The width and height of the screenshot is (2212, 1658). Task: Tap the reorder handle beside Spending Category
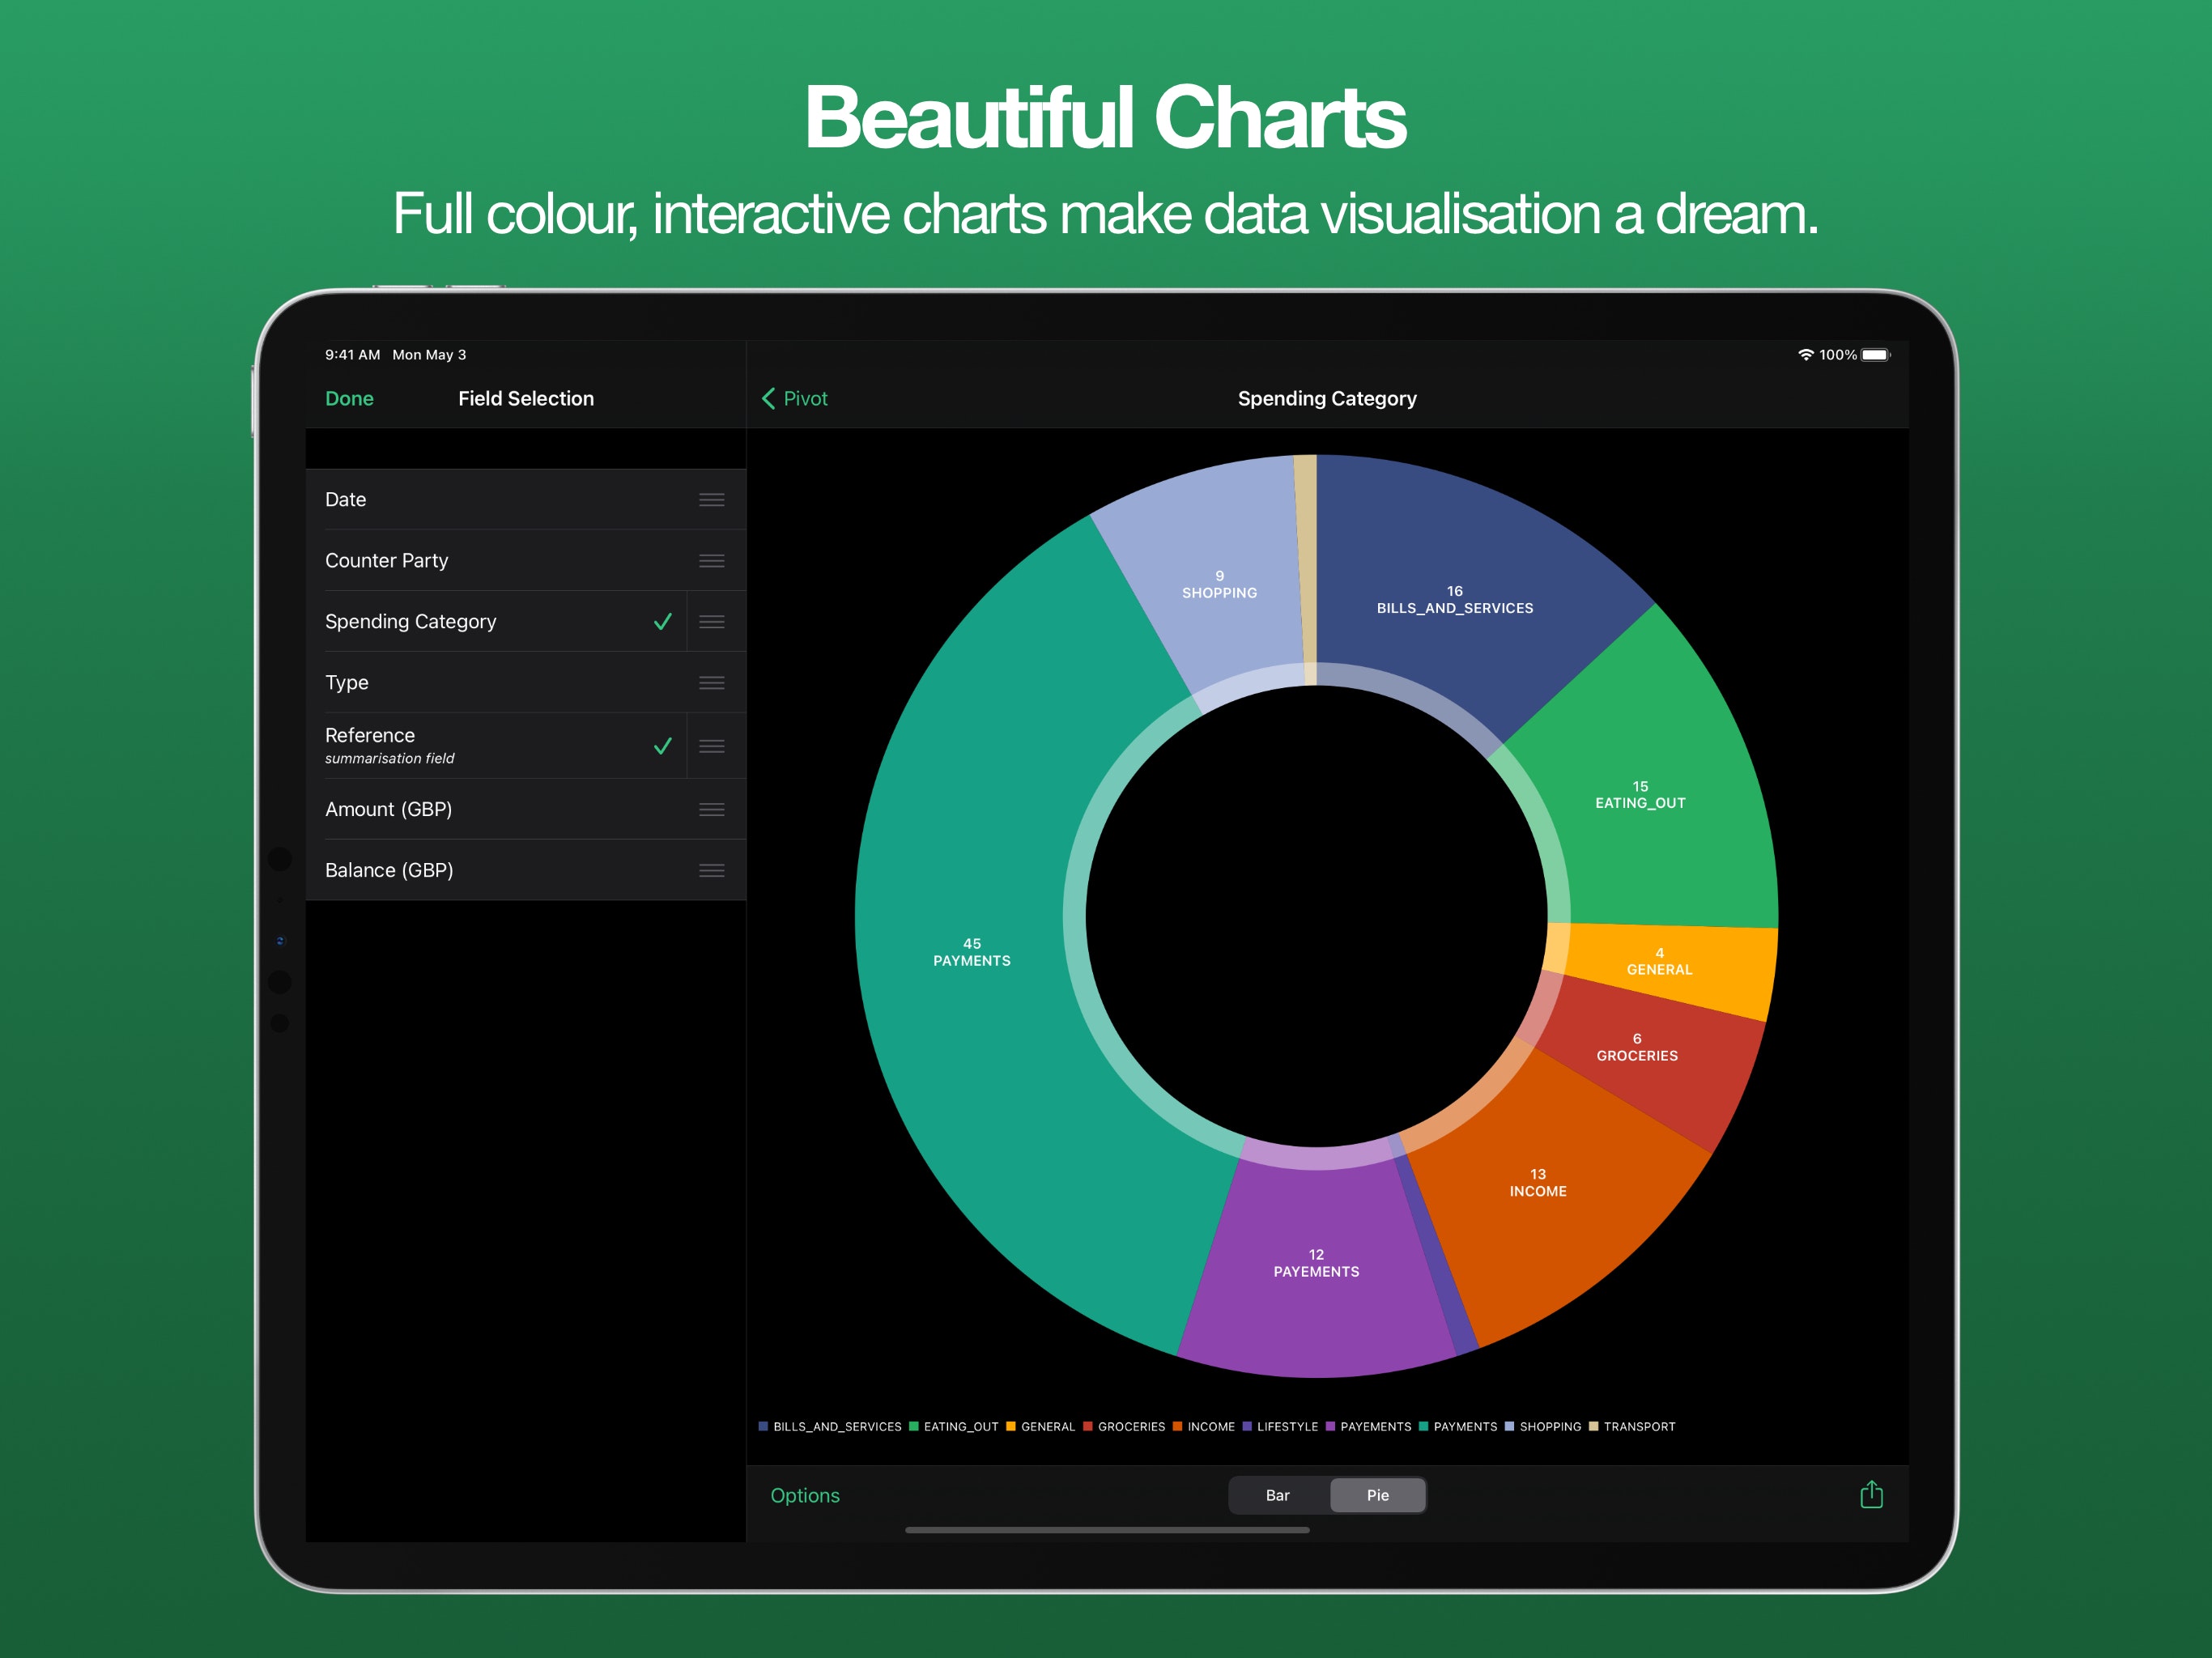click(712, 621)
